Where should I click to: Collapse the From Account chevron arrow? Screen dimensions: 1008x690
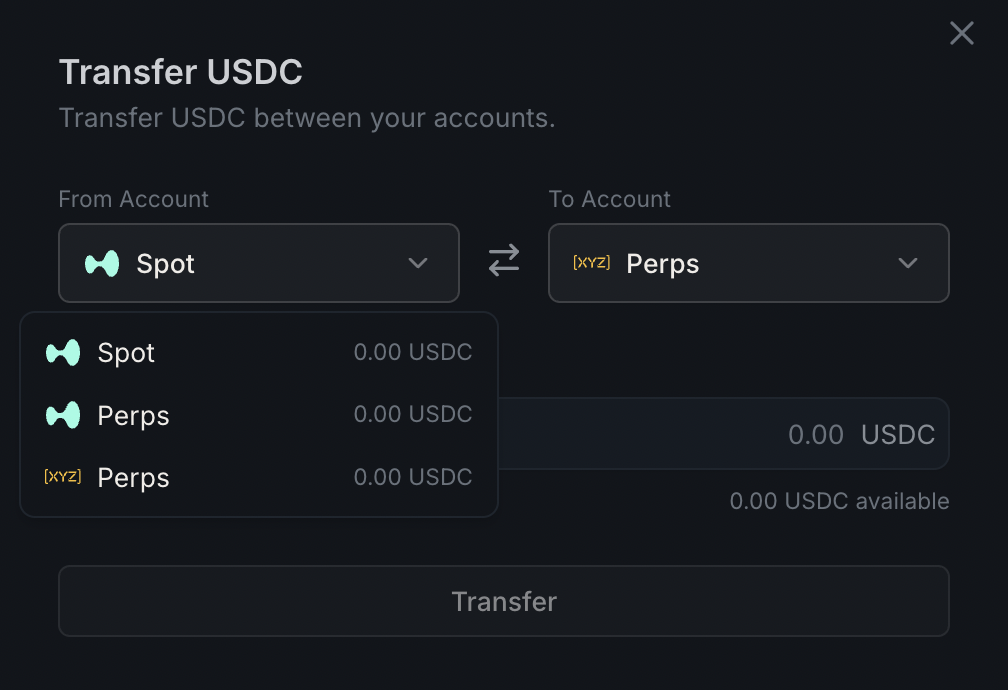click(418, 263)
